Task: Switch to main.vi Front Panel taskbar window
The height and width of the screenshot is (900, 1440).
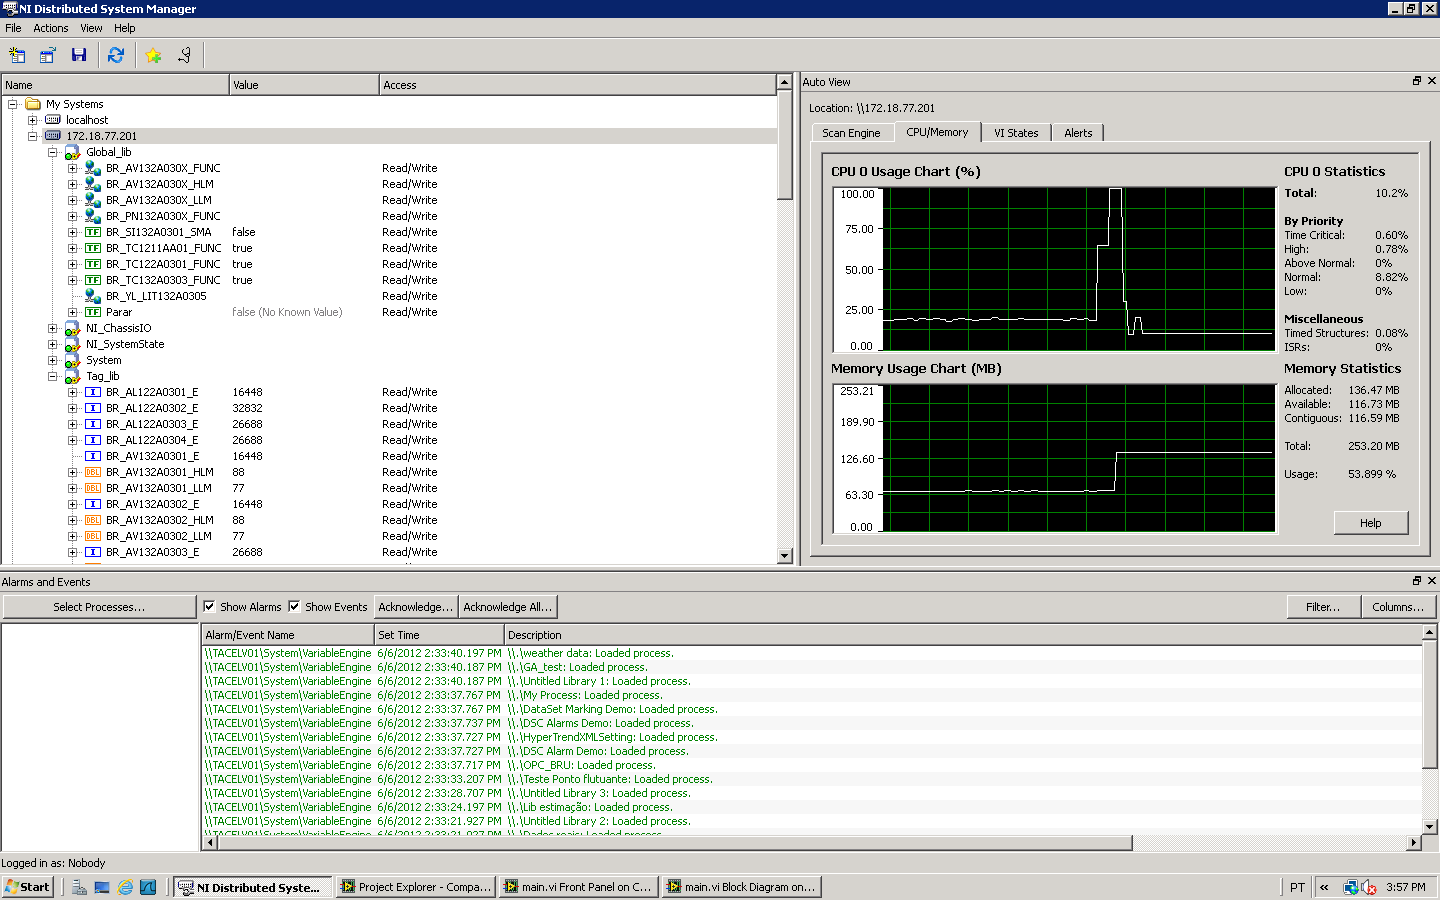Action: [578, 887]
